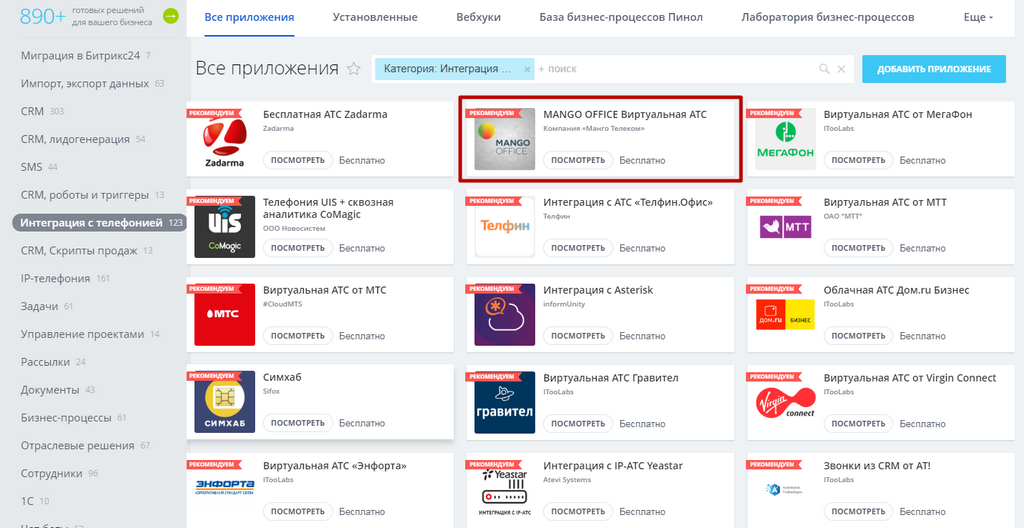Screen dimensions: 1024x528
Task: Open Энфорта logo thumbnail
Action: pyautogui.click(x=224, y=489)
